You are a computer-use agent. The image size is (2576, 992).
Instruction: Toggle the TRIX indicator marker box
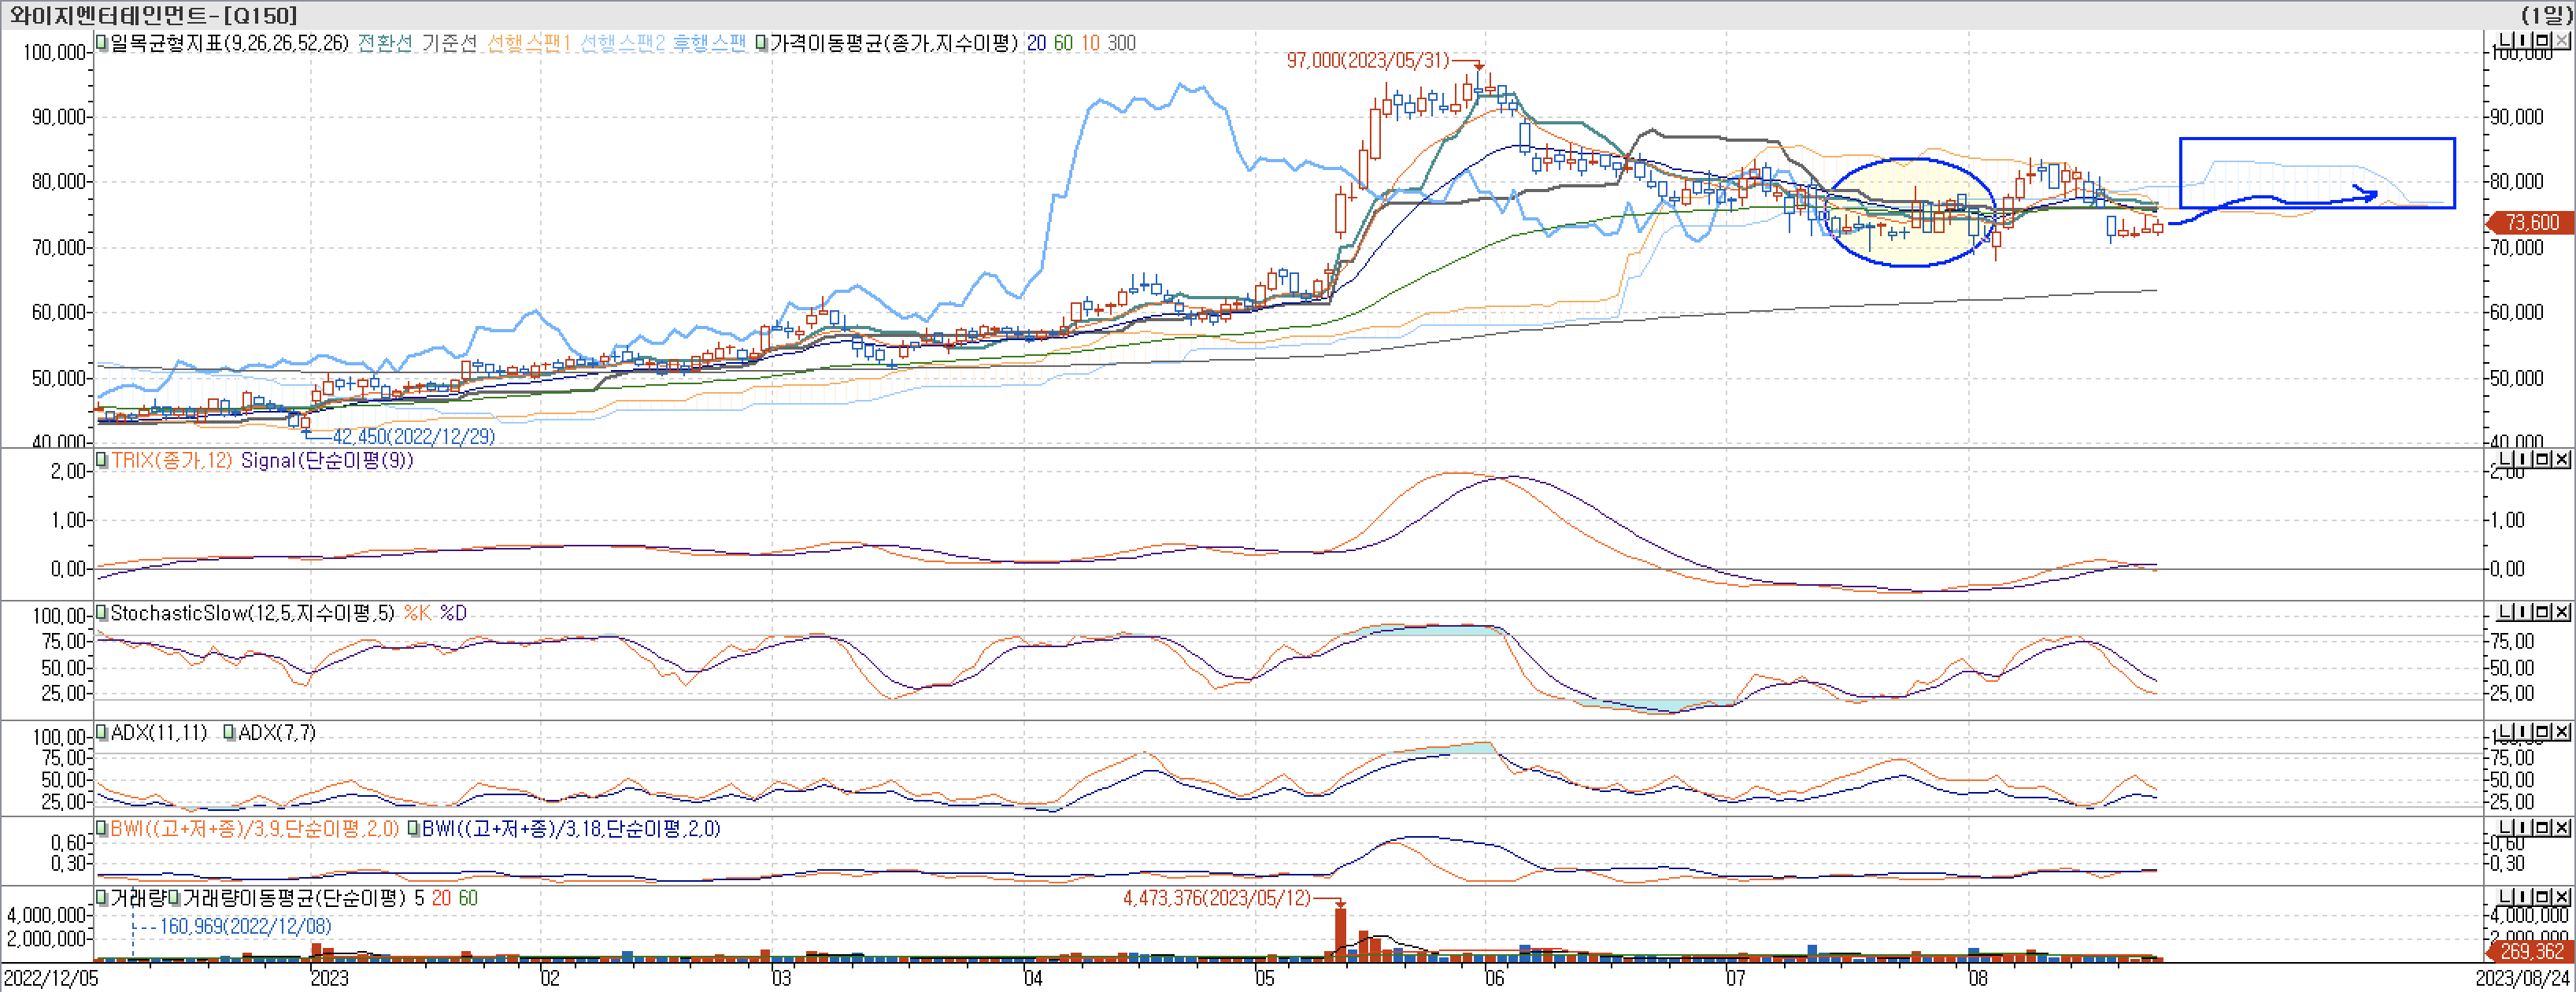coord(102,460)
